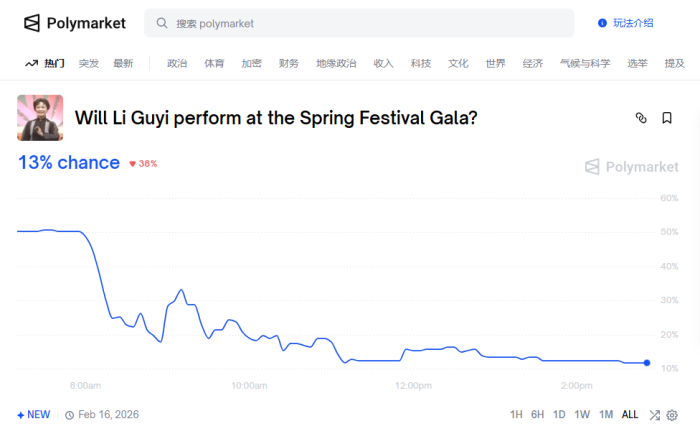Click the chart's latest data point dot
The image size is (700, 439).
click(647, 363)
